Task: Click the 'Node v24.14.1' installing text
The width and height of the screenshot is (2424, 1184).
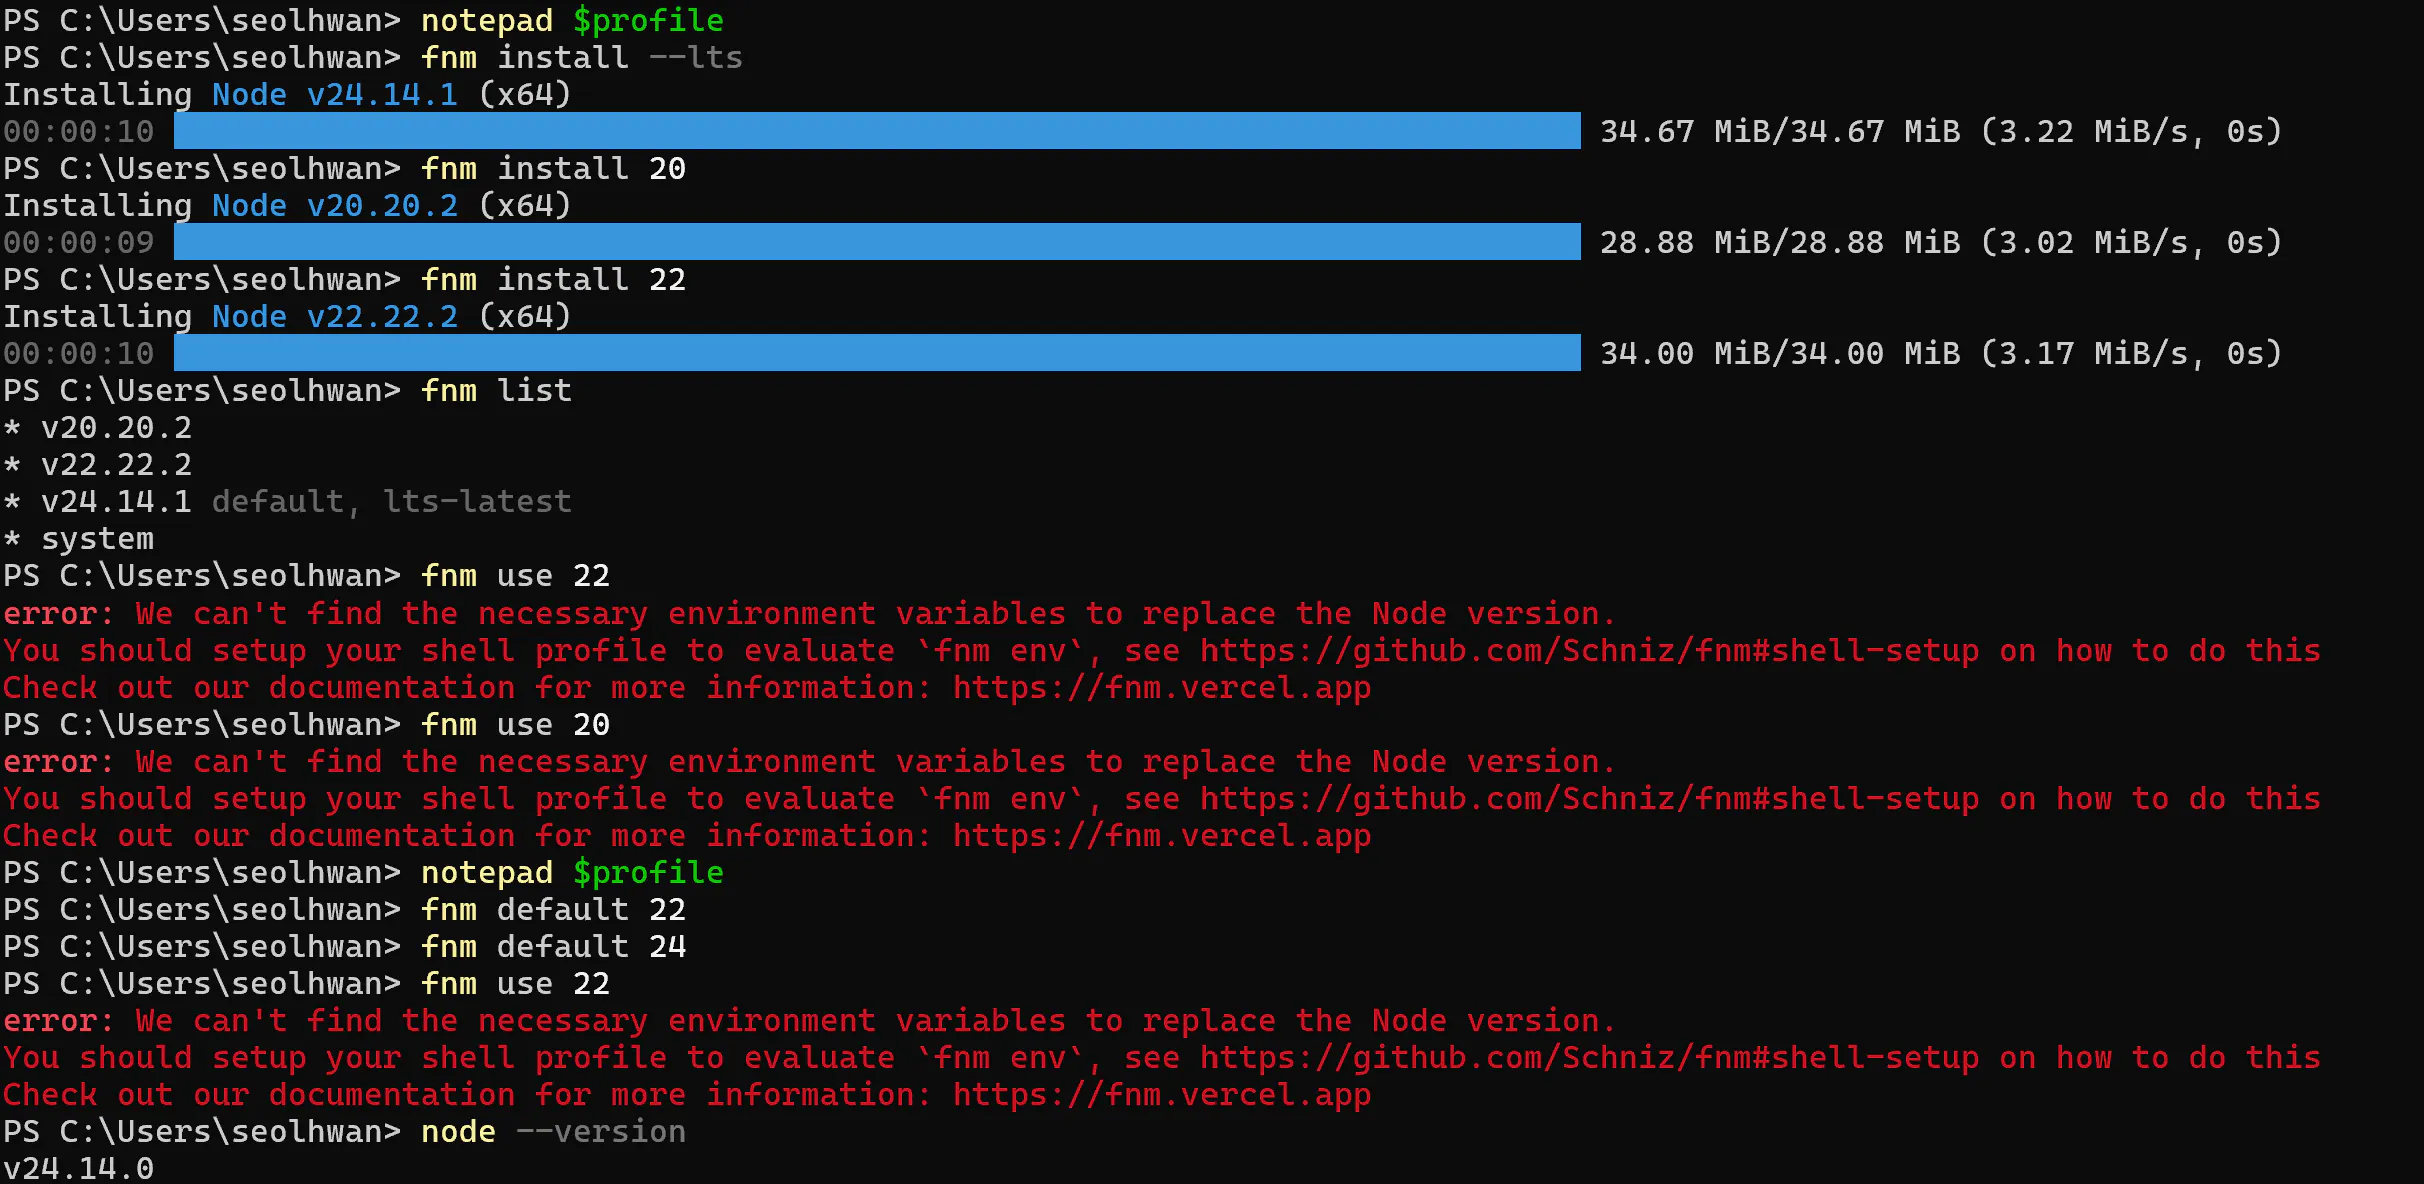Action: point(335,94)
